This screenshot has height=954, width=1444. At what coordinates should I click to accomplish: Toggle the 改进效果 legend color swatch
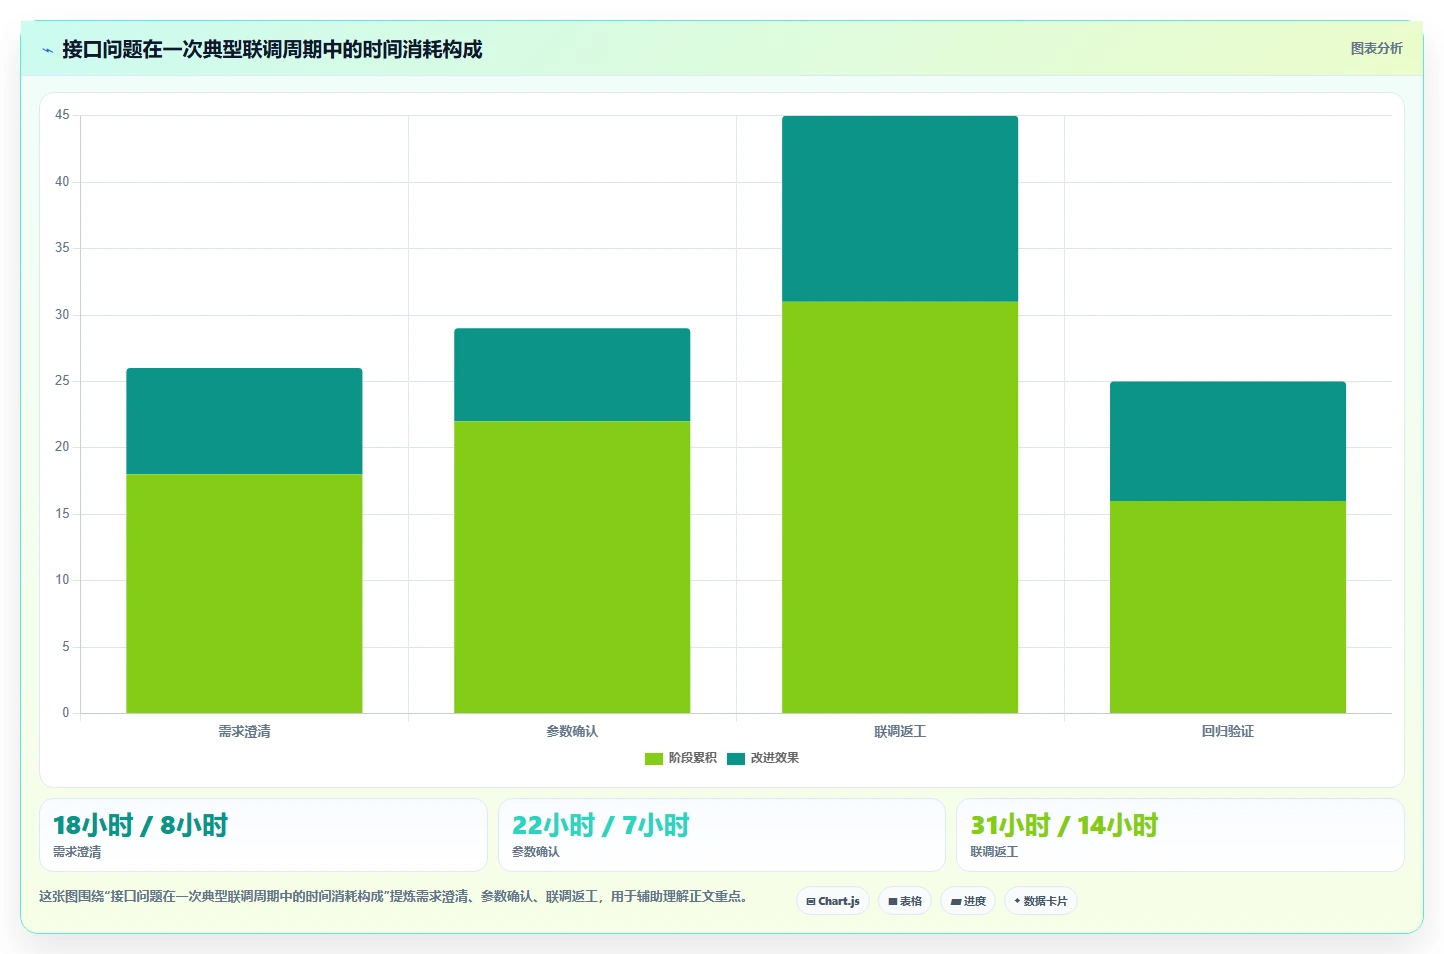(736, 759)
